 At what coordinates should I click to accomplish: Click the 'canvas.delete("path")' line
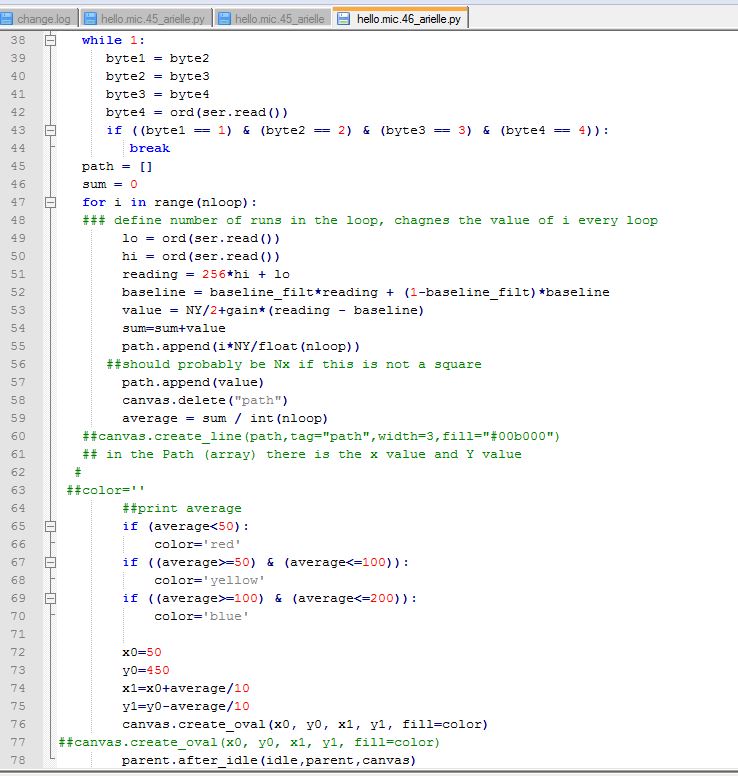click(205, 400)
